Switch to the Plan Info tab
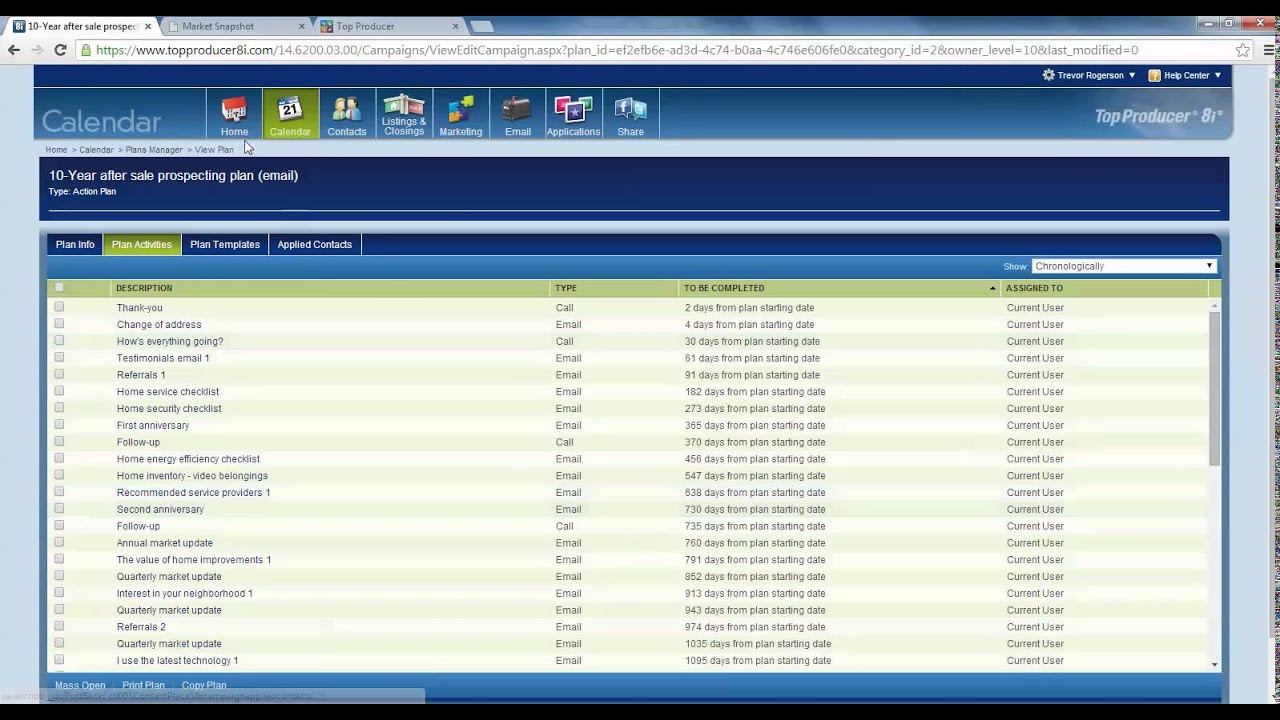 [75, 244]
